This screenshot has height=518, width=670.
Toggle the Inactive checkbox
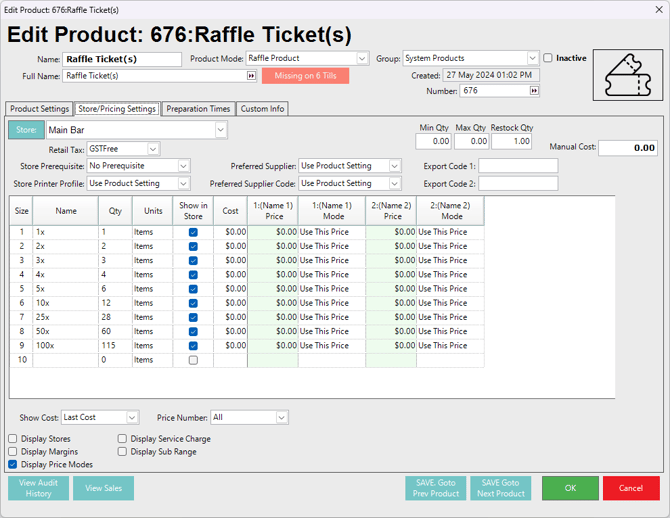548,58
